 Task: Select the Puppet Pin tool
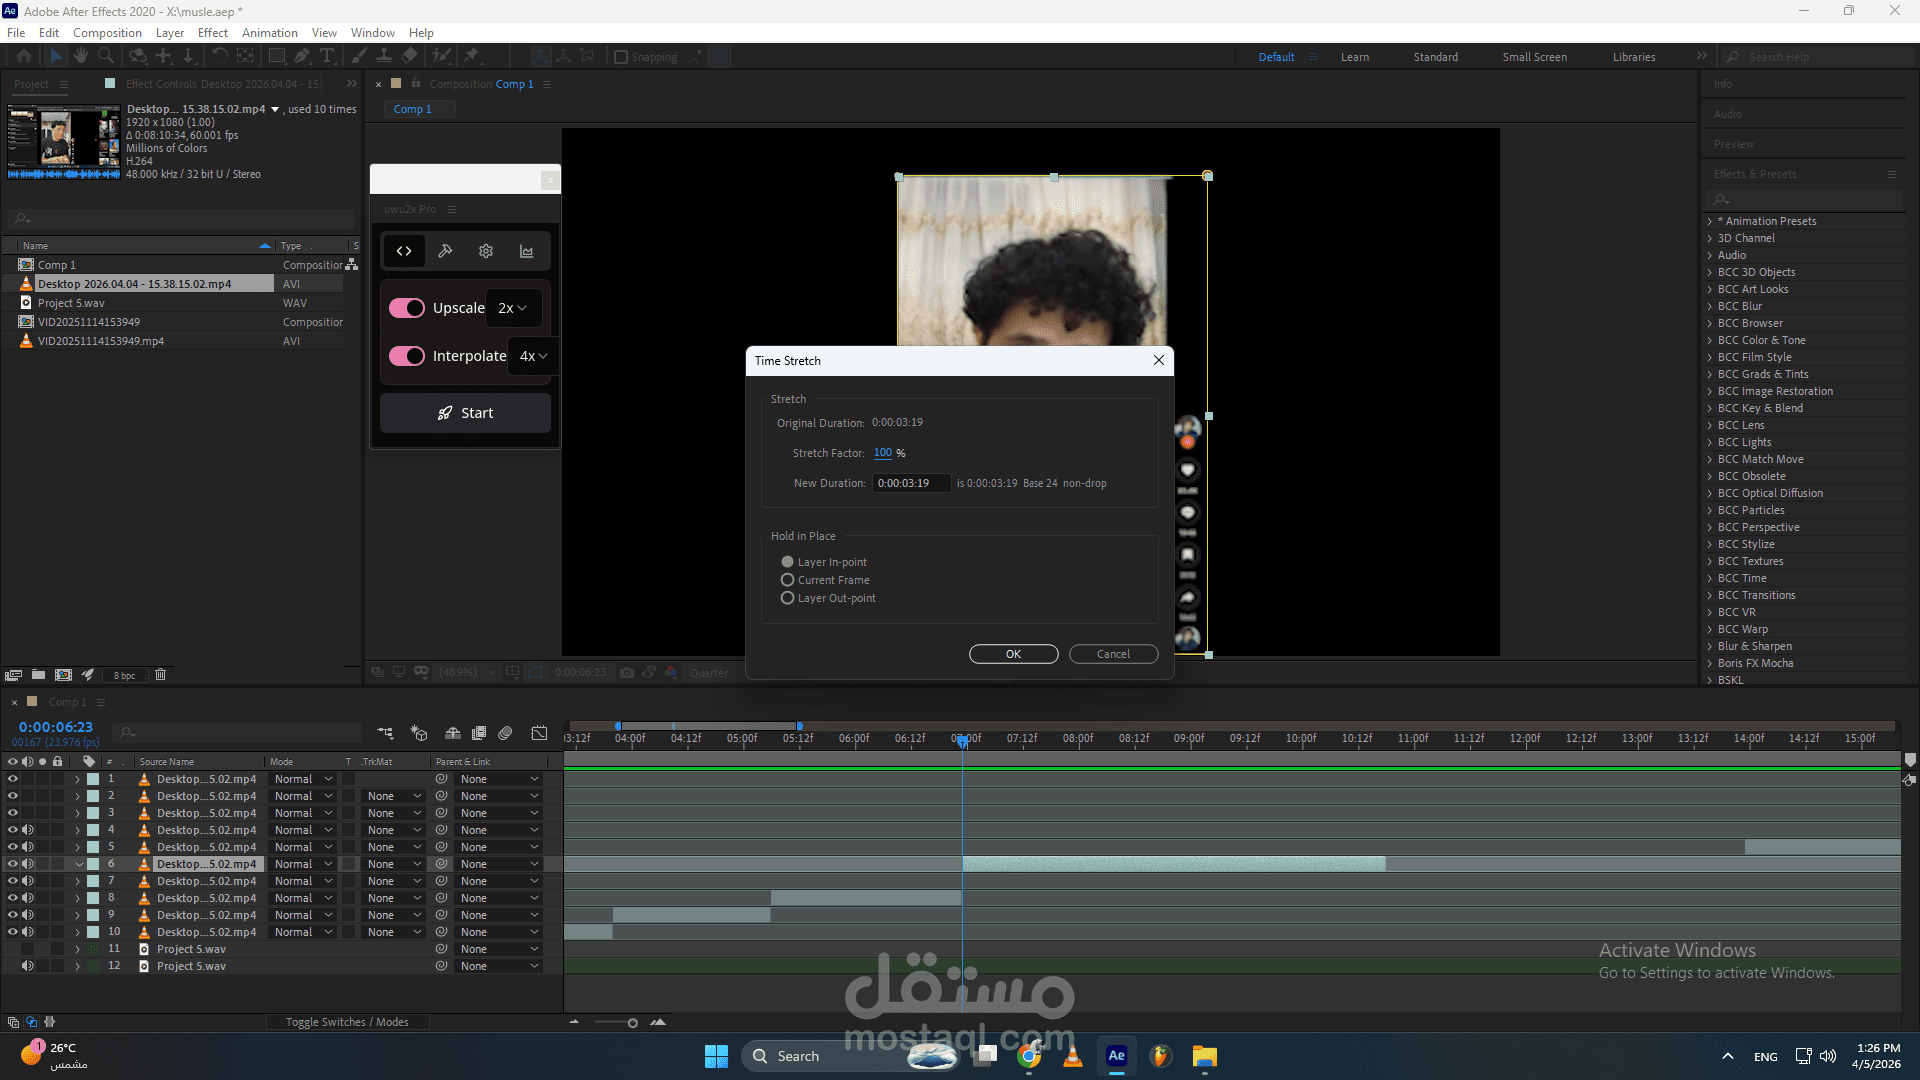(x=472, y=57)
